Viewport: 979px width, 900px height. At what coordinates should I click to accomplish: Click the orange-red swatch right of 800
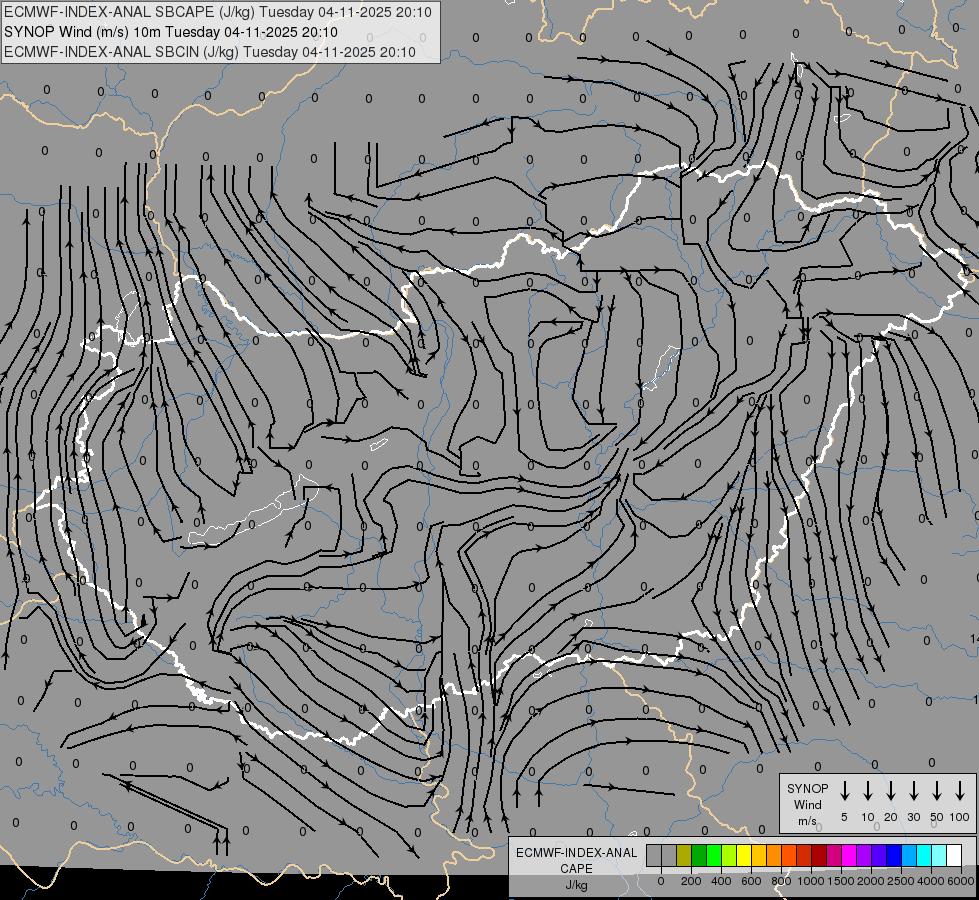(789, 856)
